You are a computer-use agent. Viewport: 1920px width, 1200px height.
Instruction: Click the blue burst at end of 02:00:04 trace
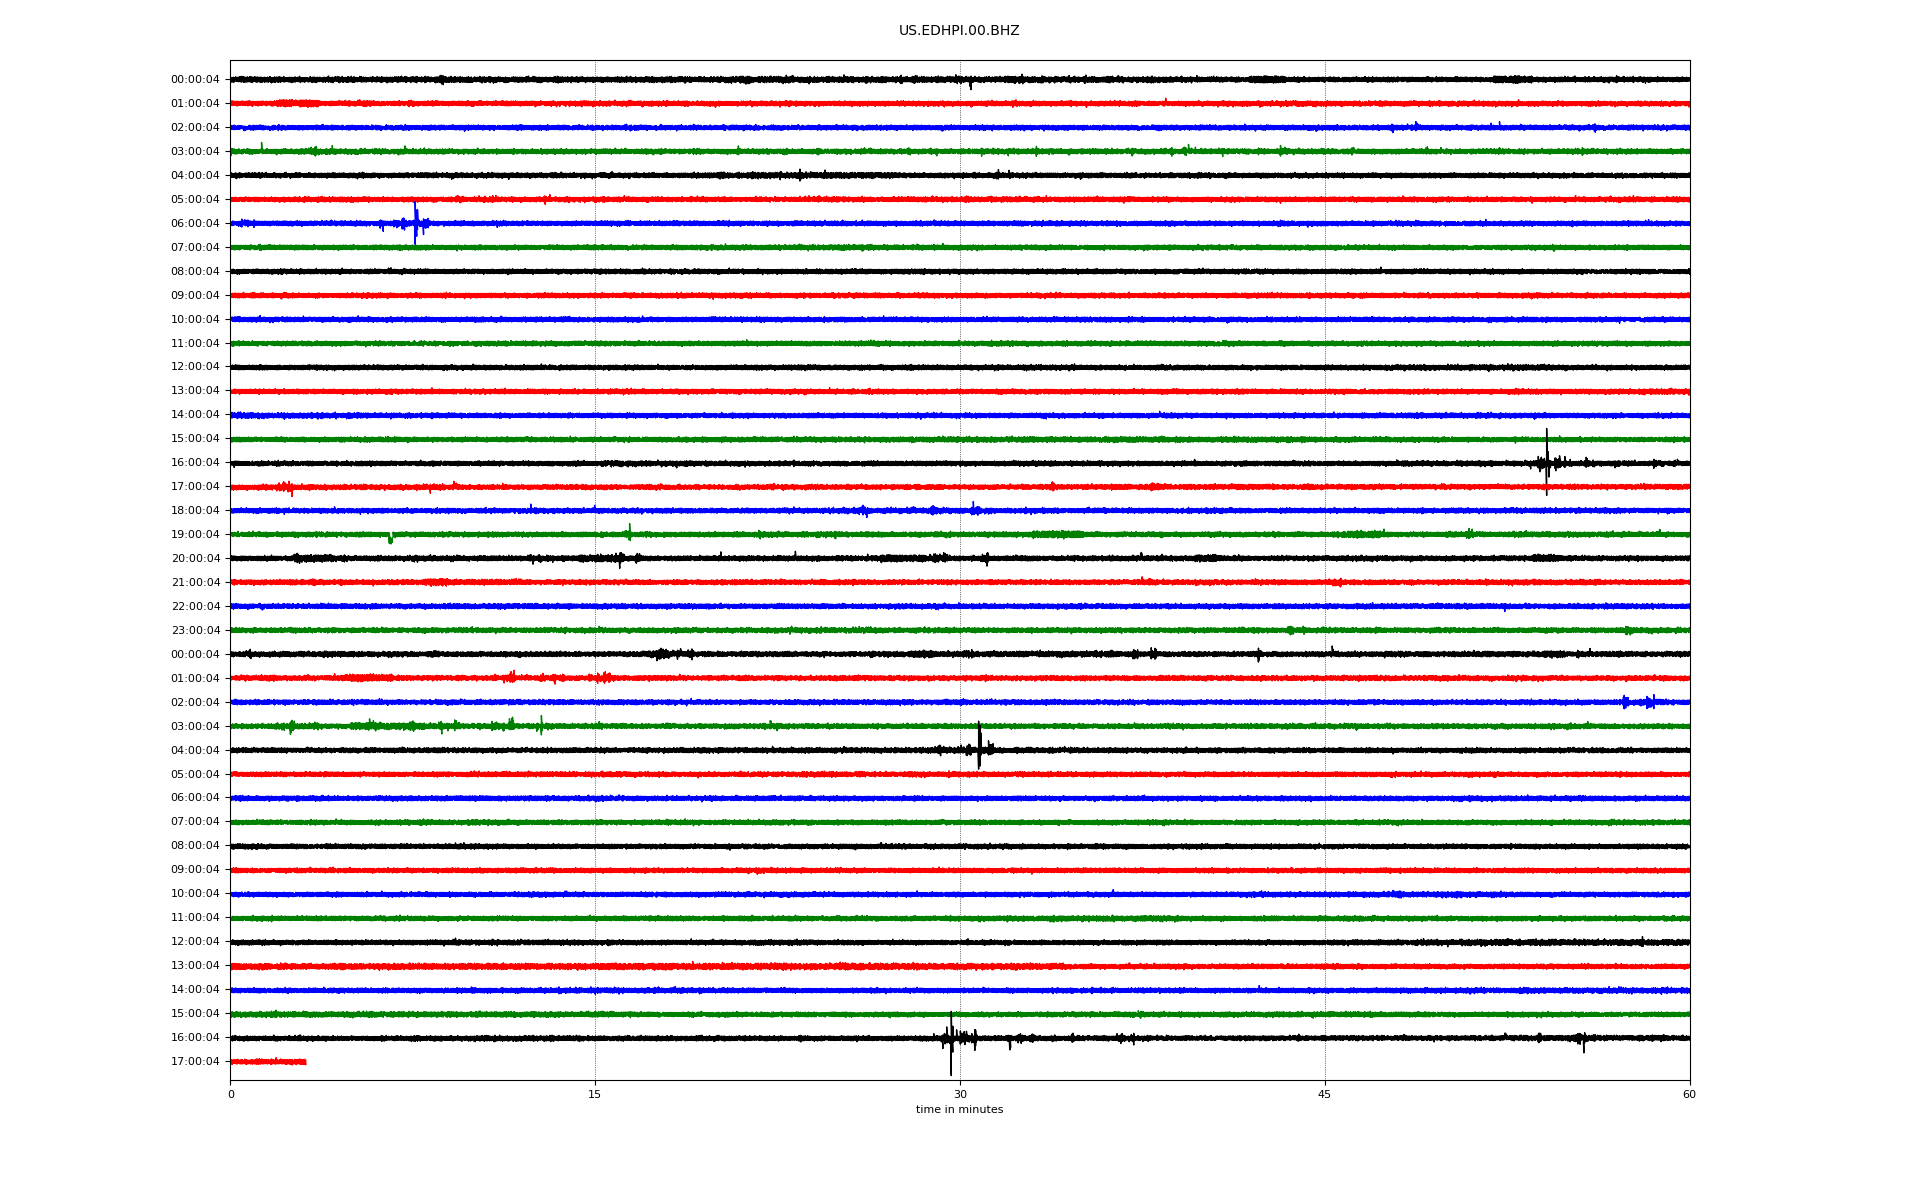click(x=1640, y=702)
